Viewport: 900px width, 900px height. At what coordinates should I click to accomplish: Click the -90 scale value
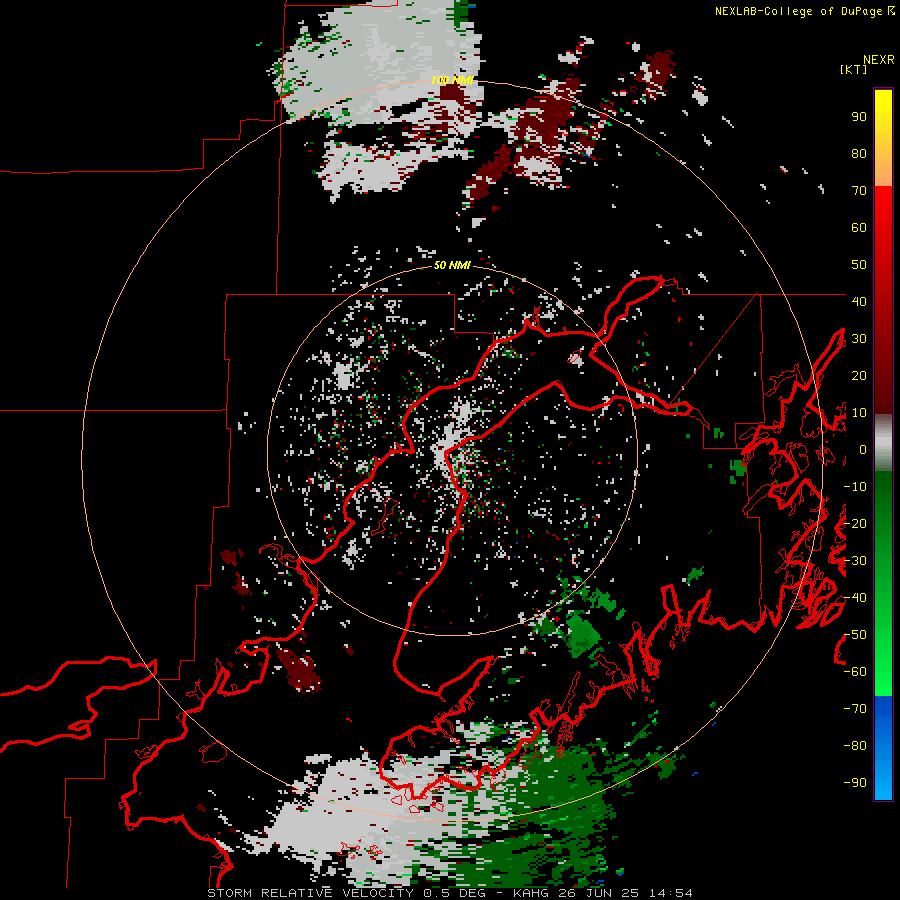(x=855, y=783)
